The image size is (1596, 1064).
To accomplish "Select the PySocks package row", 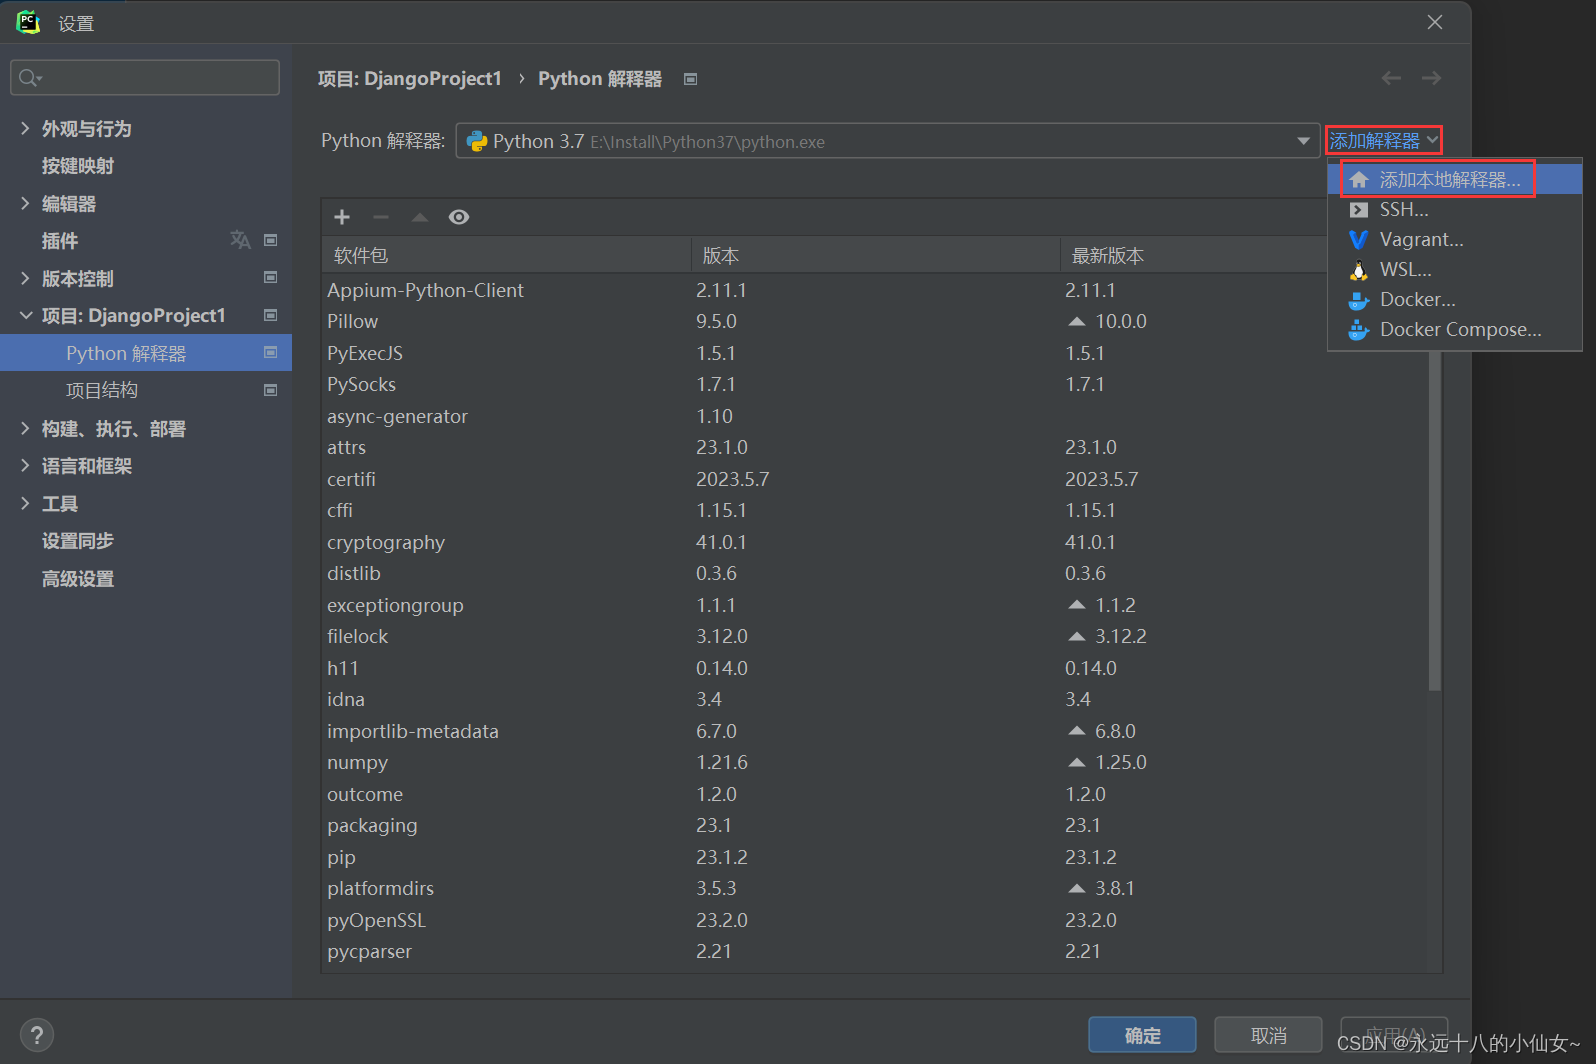I will click(x=876, y=384).
